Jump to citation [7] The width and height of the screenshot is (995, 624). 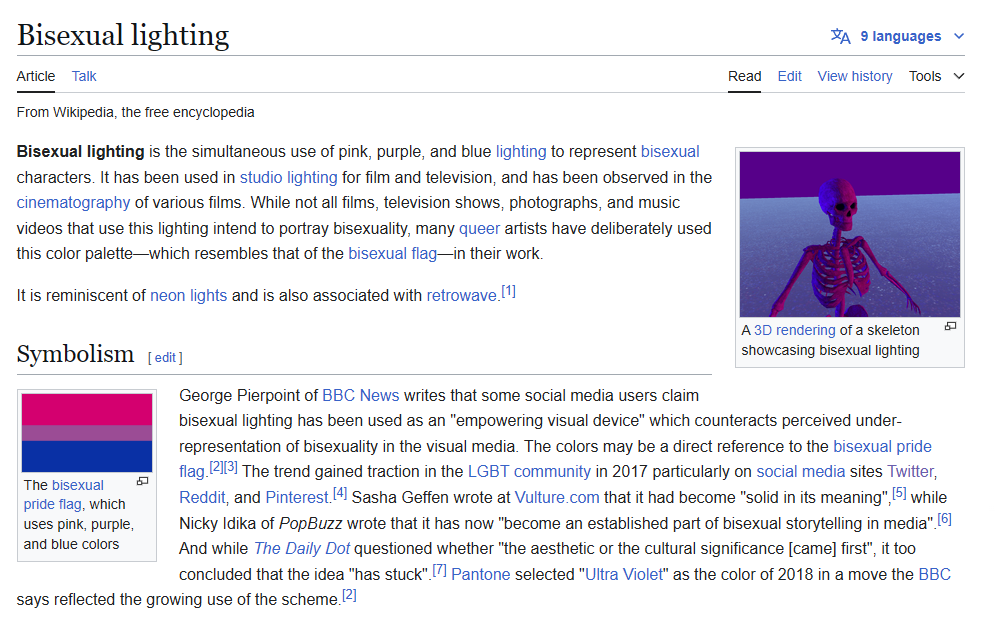tap(439, 571)
